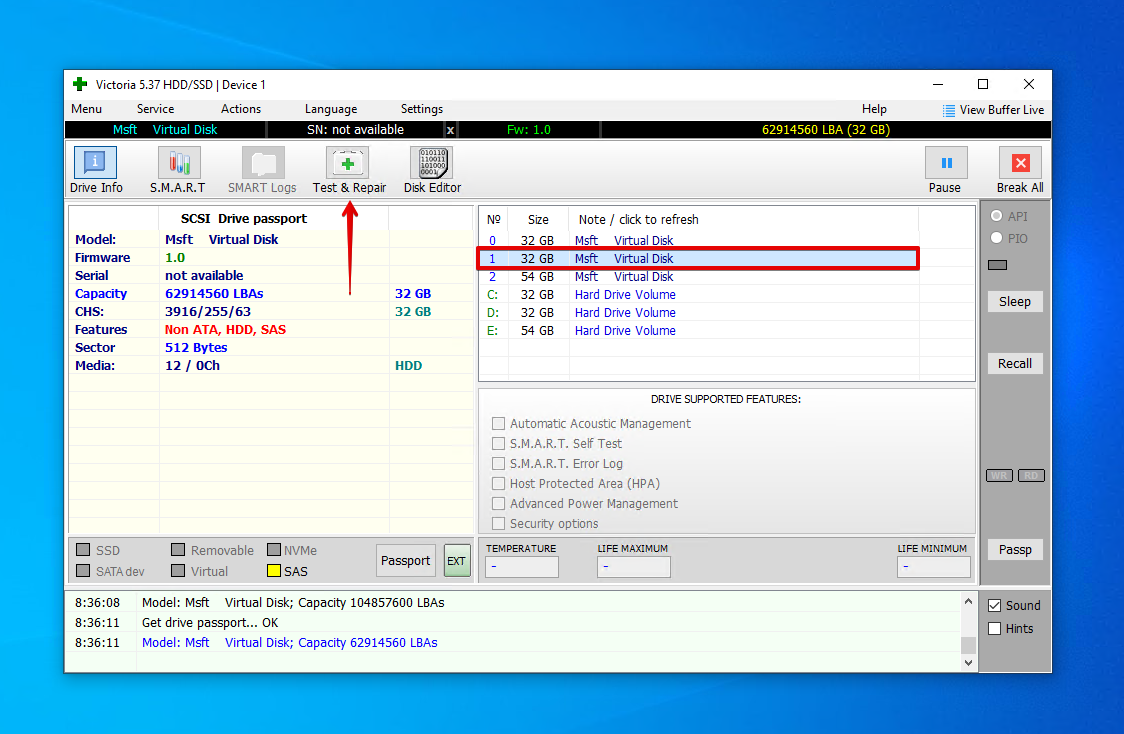Click the Passport button
Viewport: 1124px width, 734px height.
click(406, 561)
